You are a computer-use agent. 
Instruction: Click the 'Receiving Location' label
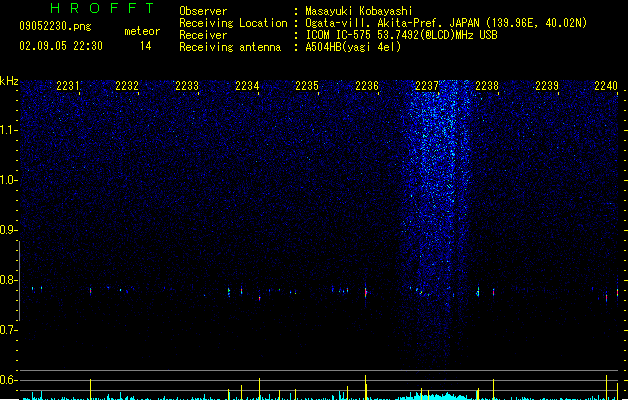[233, 23]
